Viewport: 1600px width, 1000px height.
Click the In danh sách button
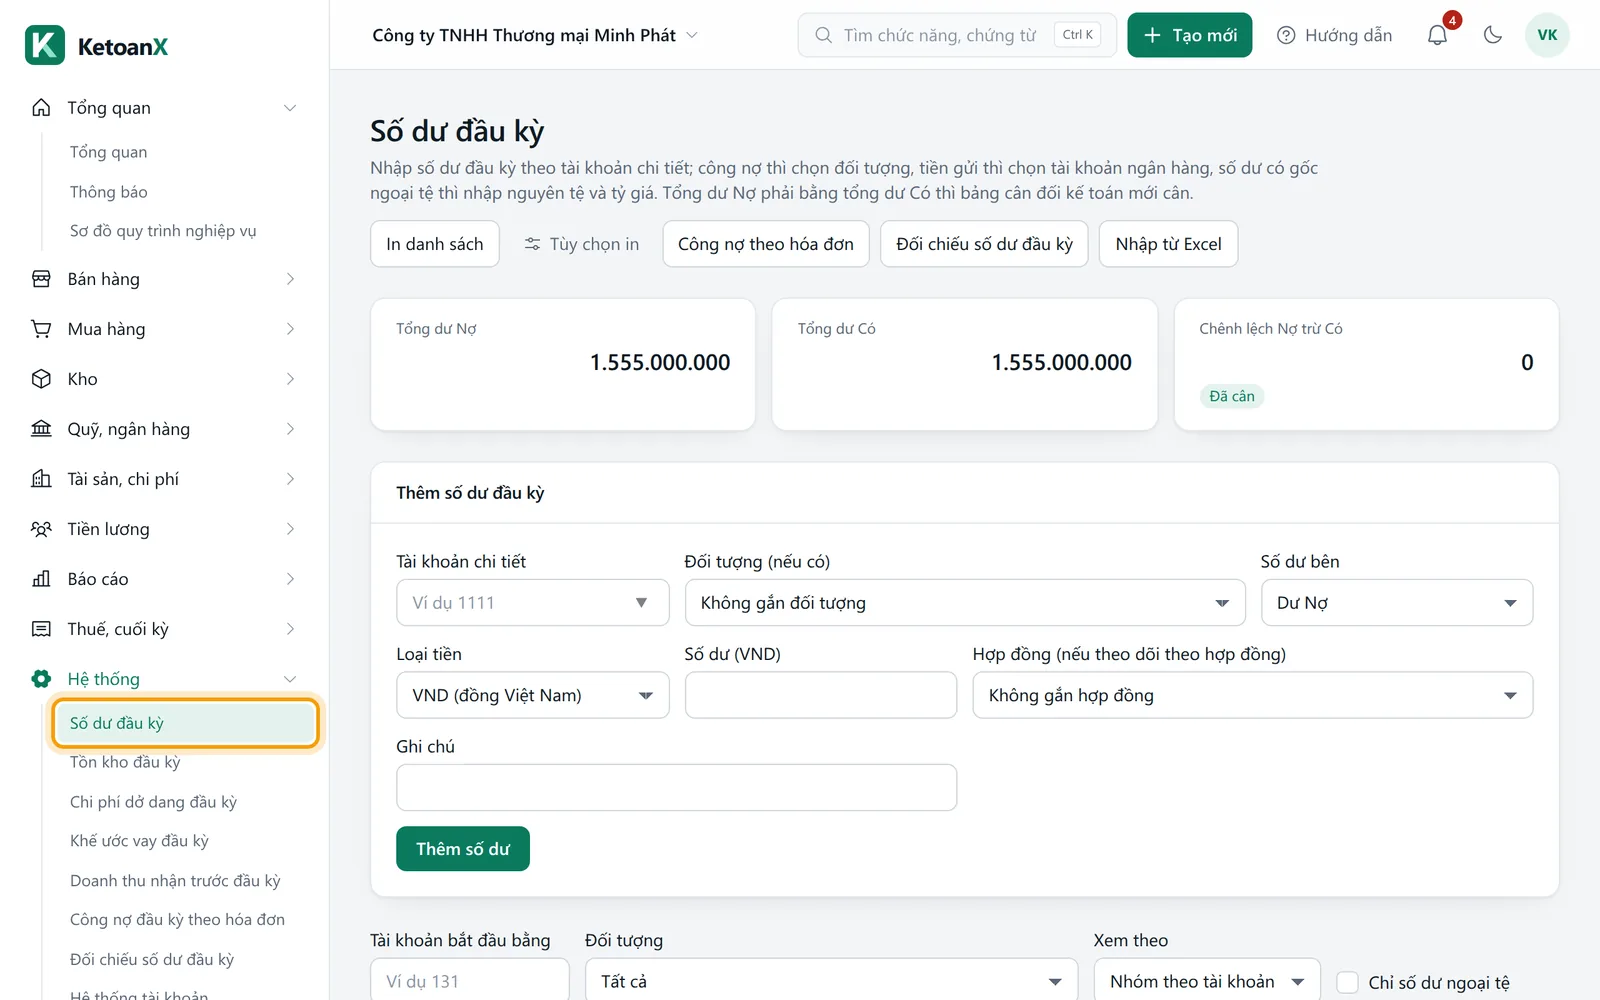coord(434,244)
